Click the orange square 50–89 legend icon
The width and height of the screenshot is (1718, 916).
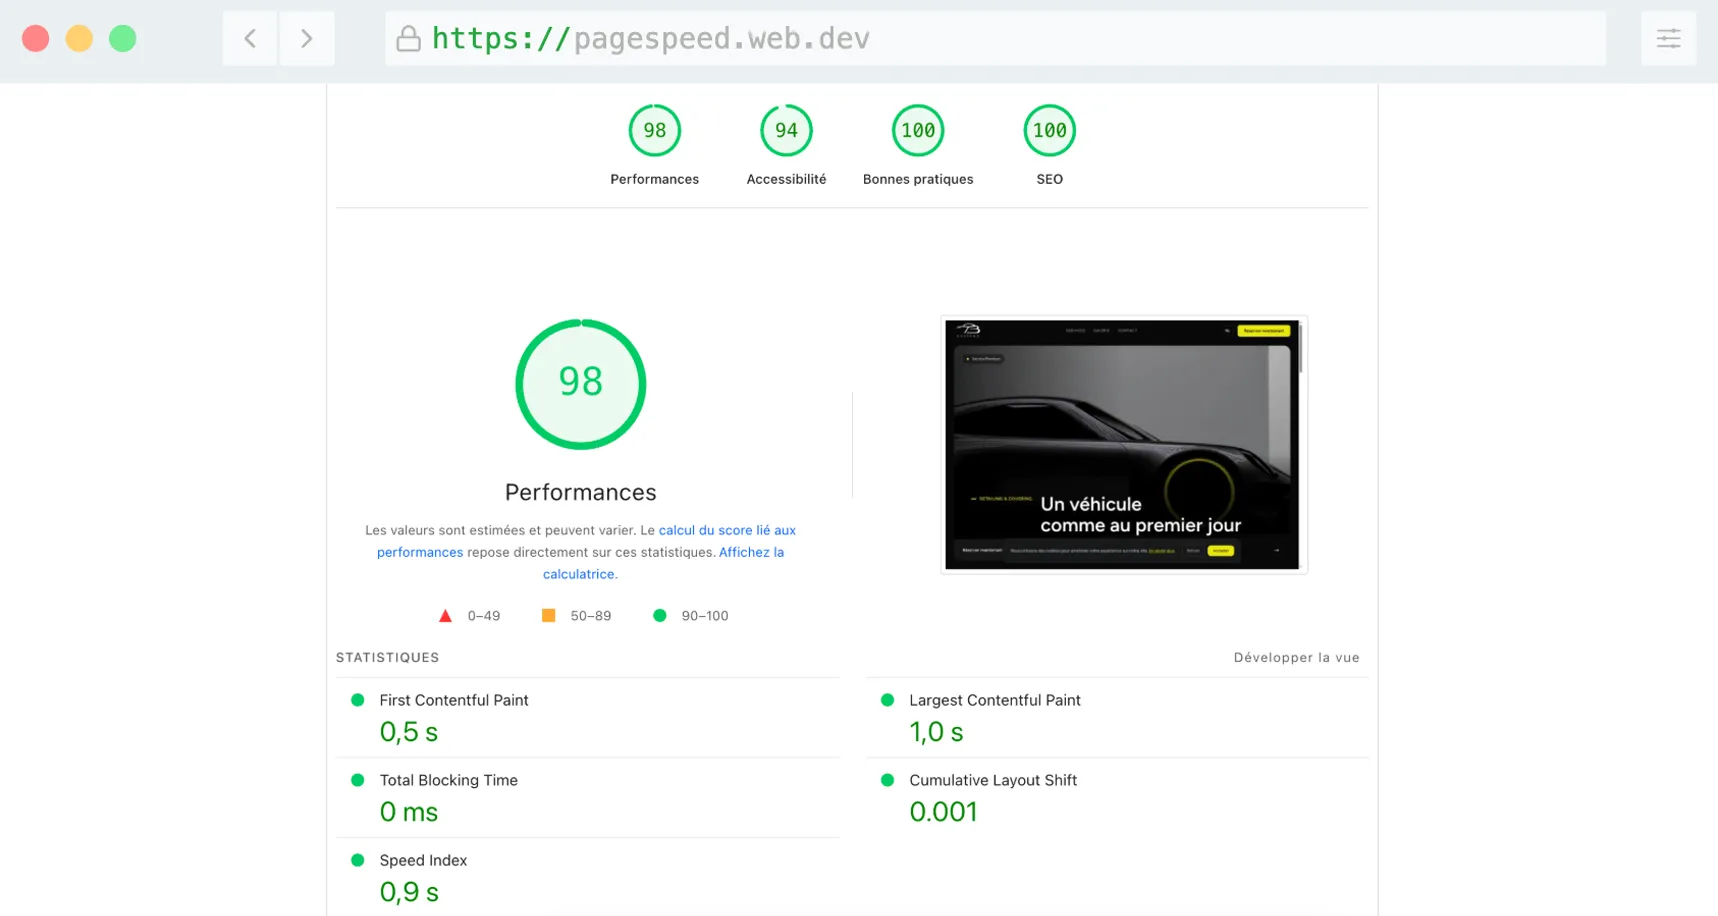548,615
